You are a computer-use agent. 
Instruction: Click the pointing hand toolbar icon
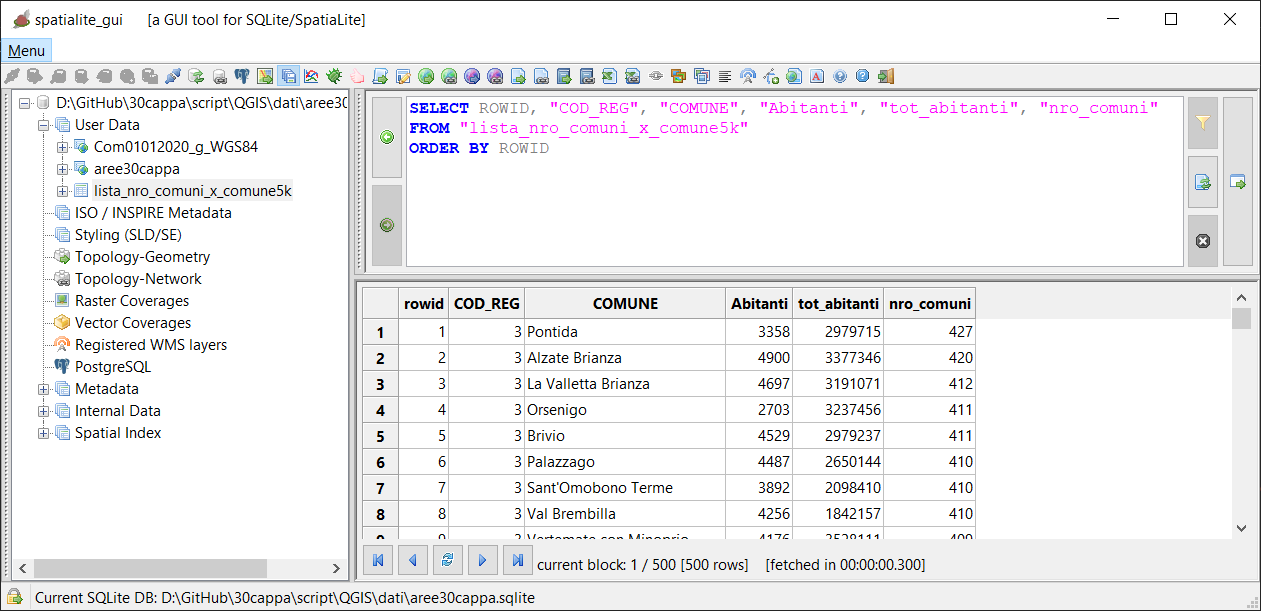point(356,75)
